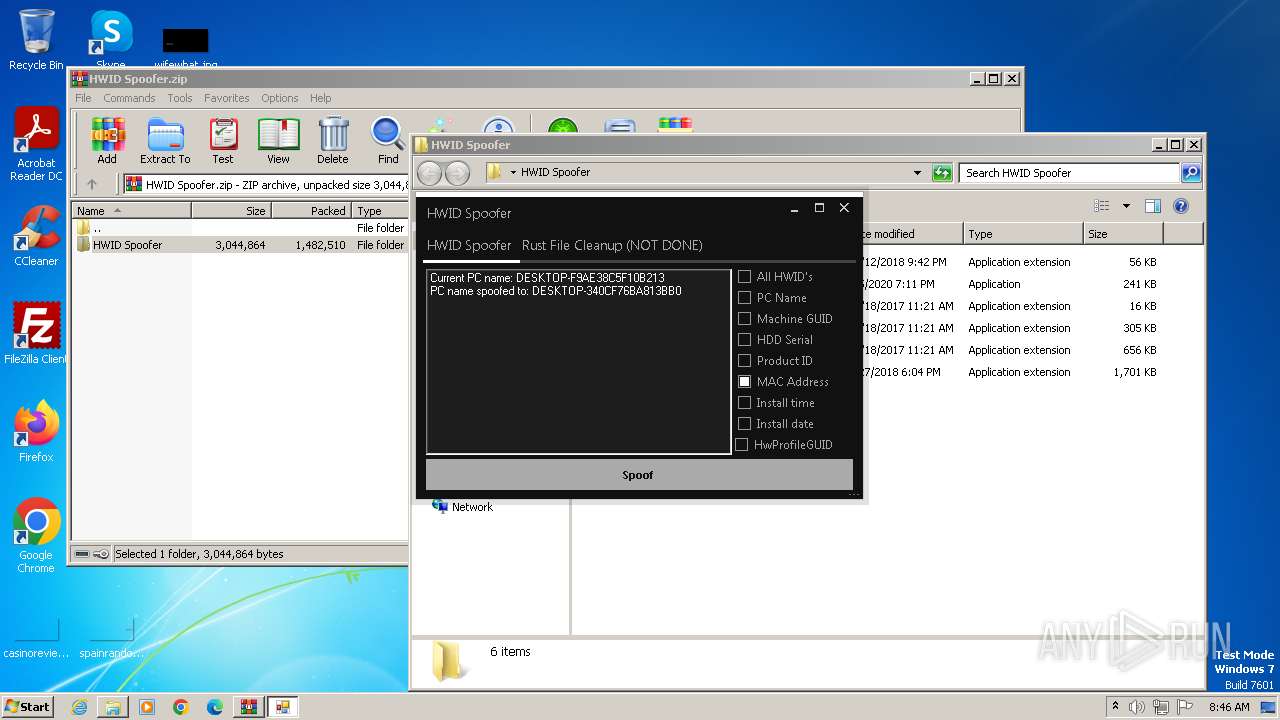This screenshot has width=1280, height=720.
Task: Go up one level in WinRAR archive
Action: coord(92,184)
